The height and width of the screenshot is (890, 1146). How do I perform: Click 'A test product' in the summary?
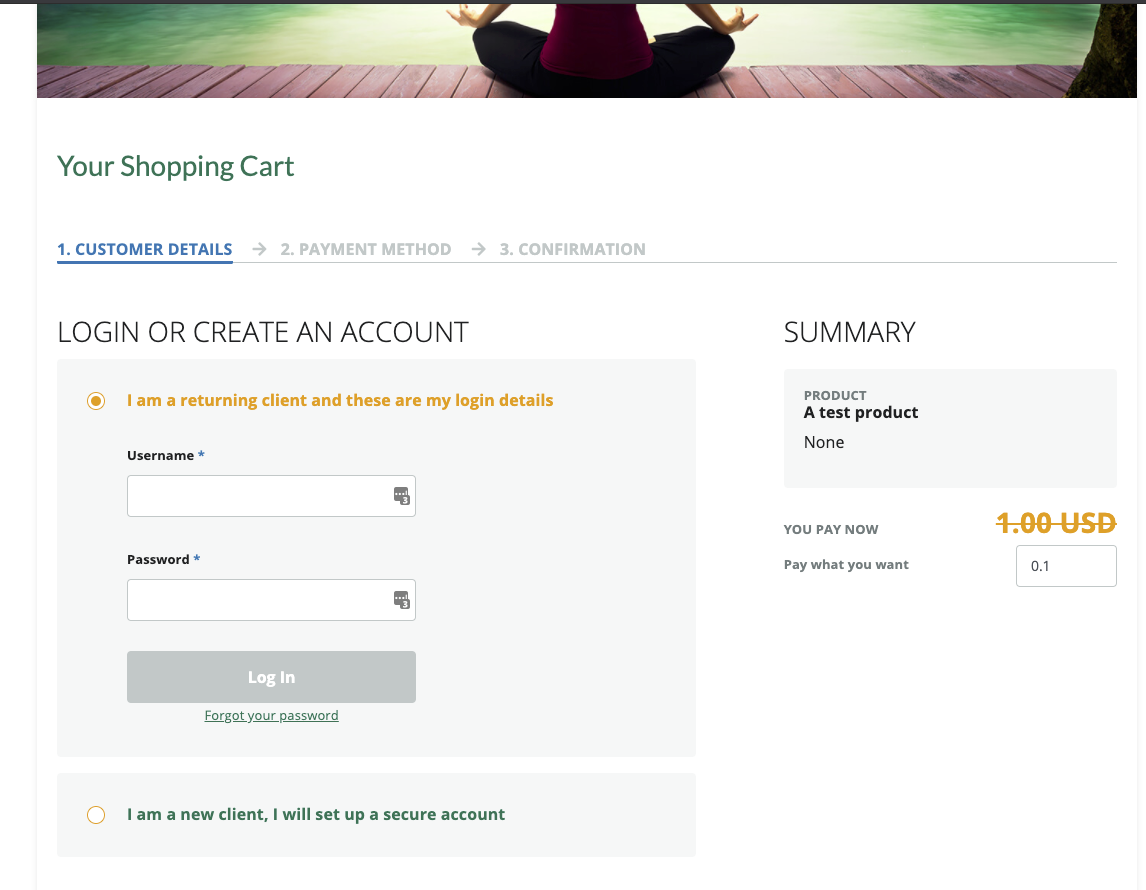[x=861, y=413]
